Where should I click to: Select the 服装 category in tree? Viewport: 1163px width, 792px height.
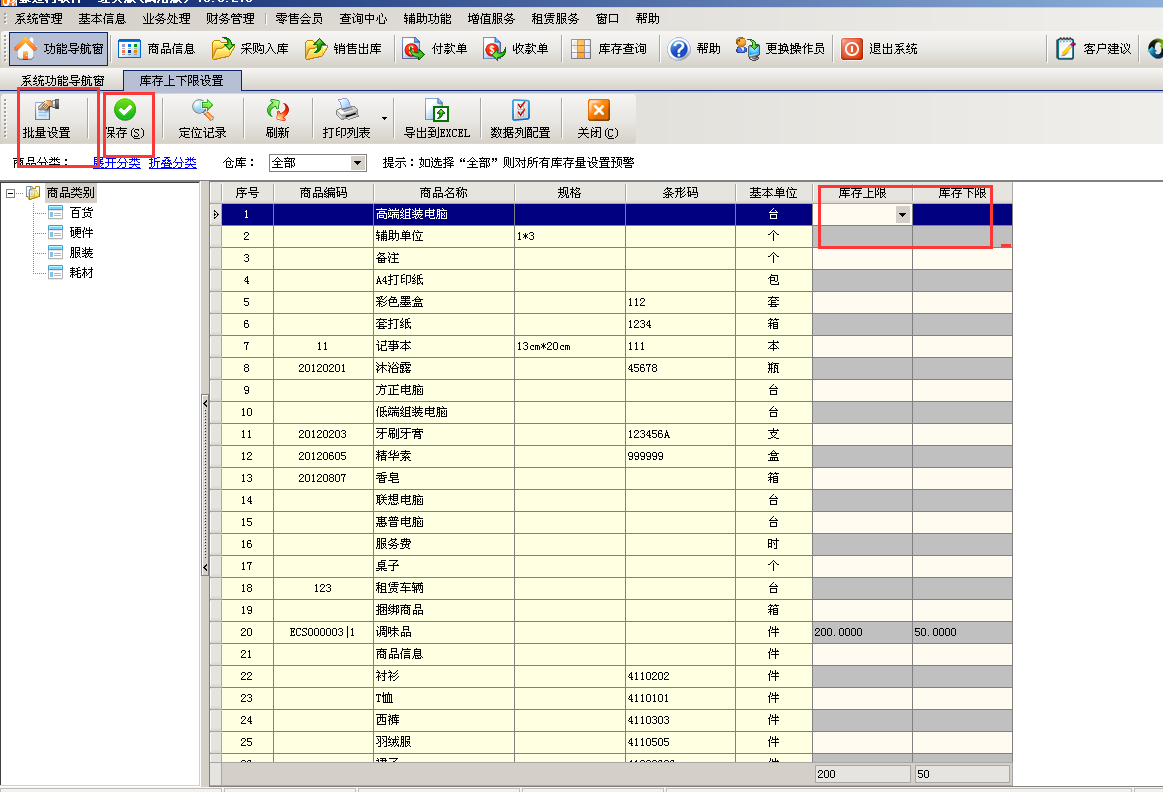click(x=81, y=253)
